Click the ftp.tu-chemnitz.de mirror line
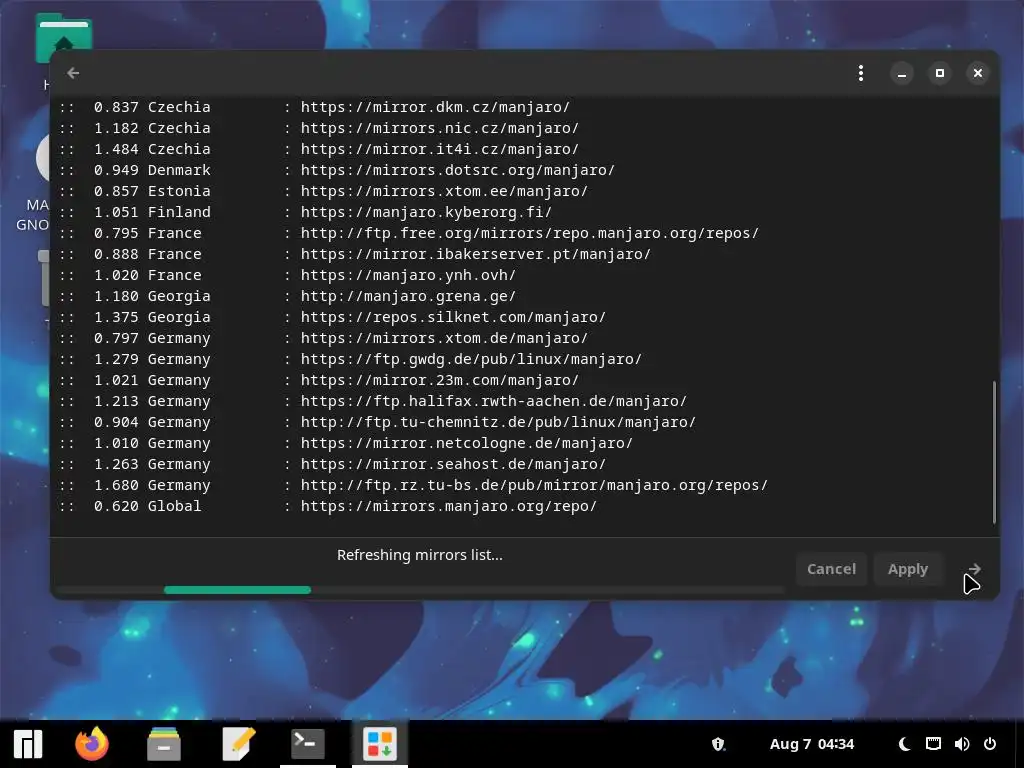Image resolution: width=1024 pixels, height=768 pixels. click(x=377, y=422)
